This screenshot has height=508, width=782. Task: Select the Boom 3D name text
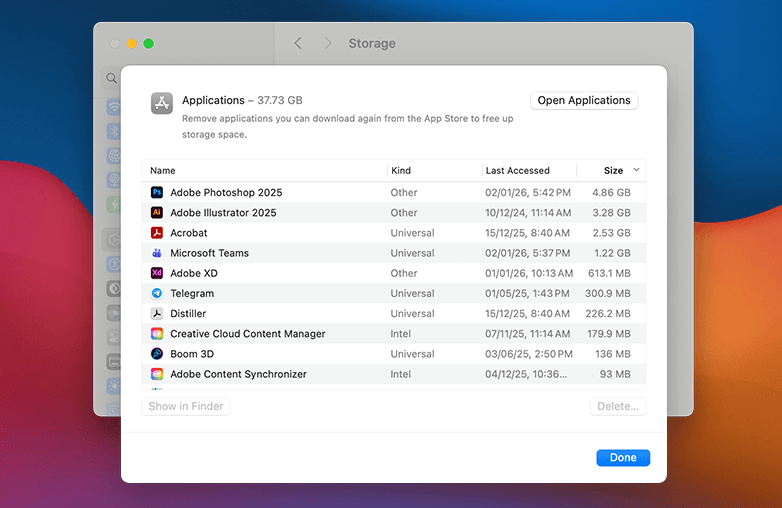pos(192,354)
